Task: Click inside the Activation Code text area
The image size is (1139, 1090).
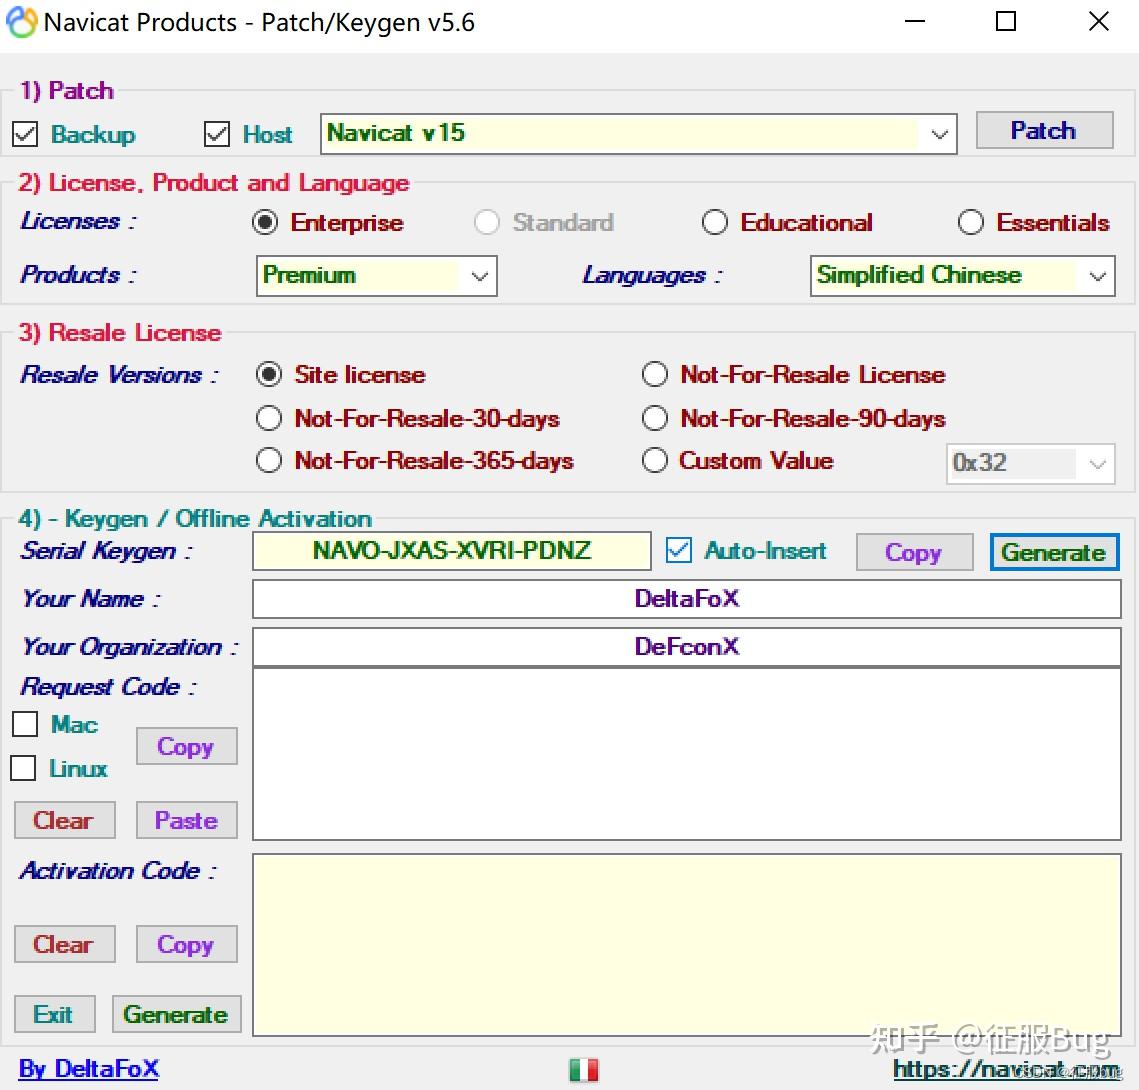Action: pyautogui.click(x=686, y=945)
